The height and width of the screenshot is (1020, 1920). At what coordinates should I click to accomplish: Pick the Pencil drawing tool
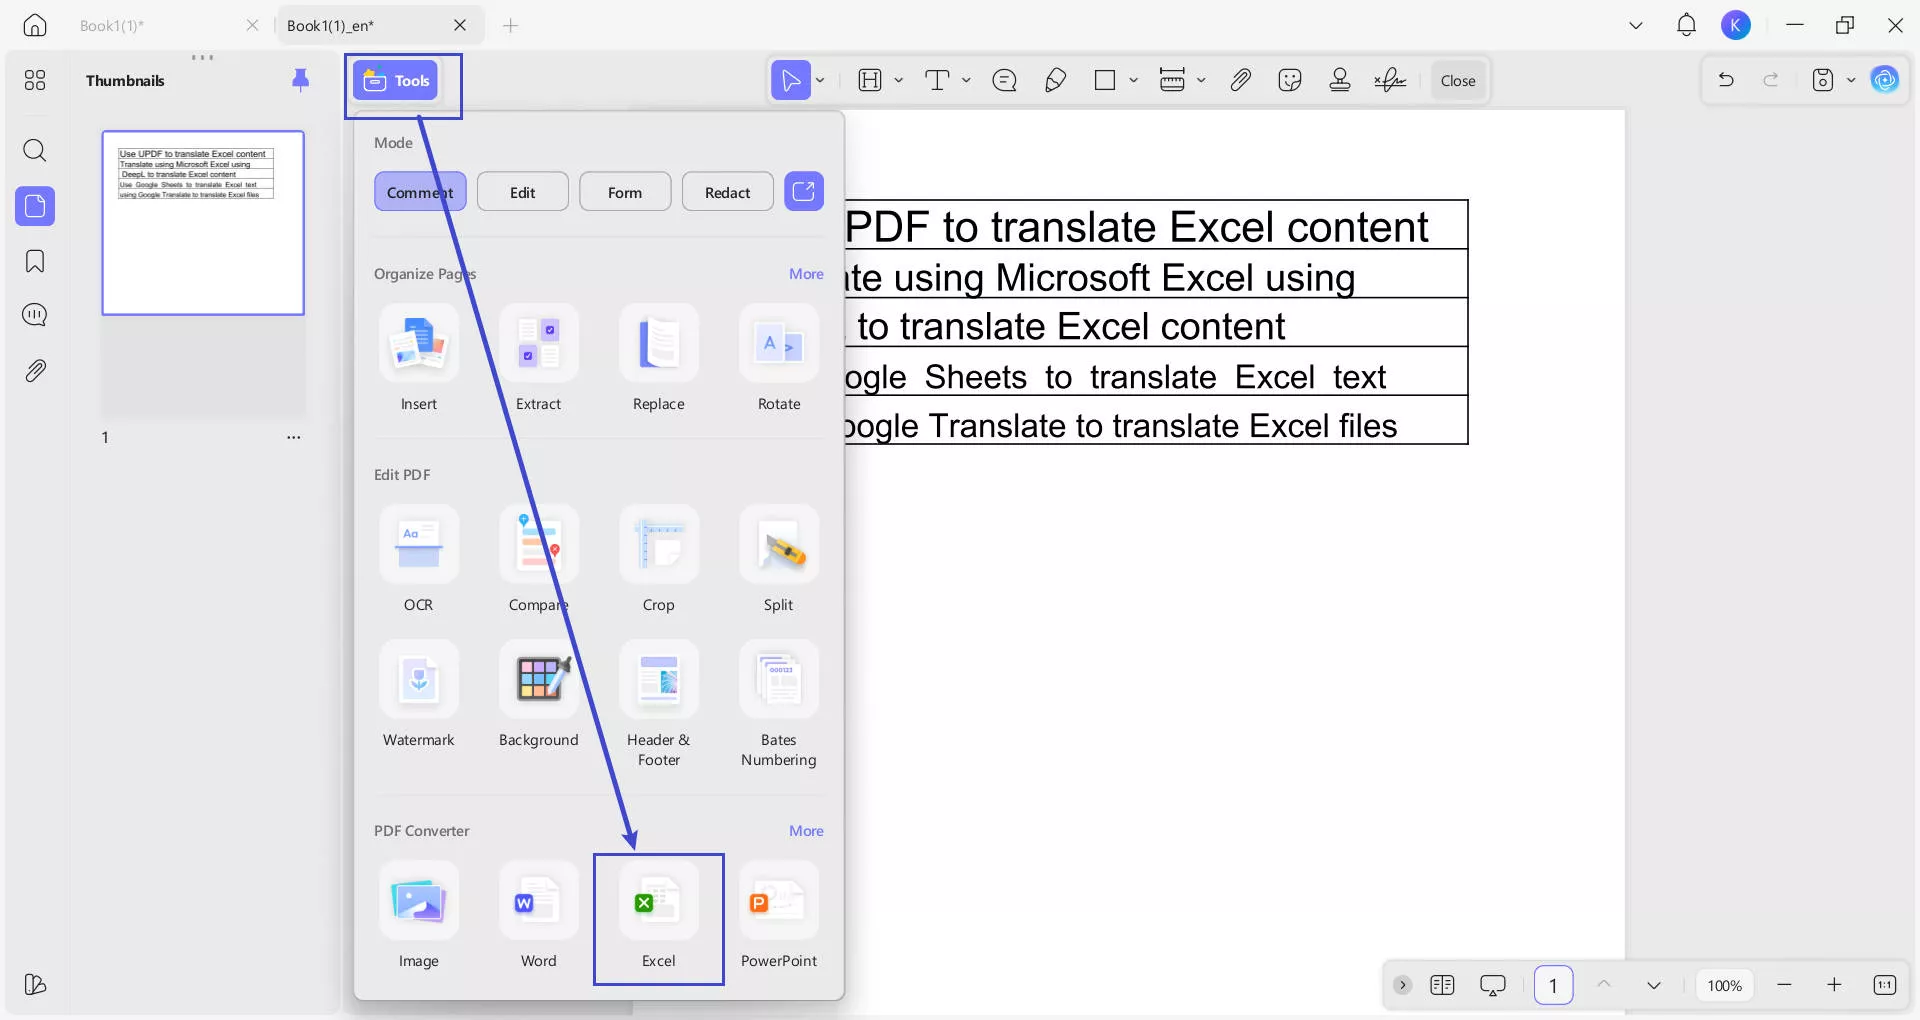coord(1055,80)
